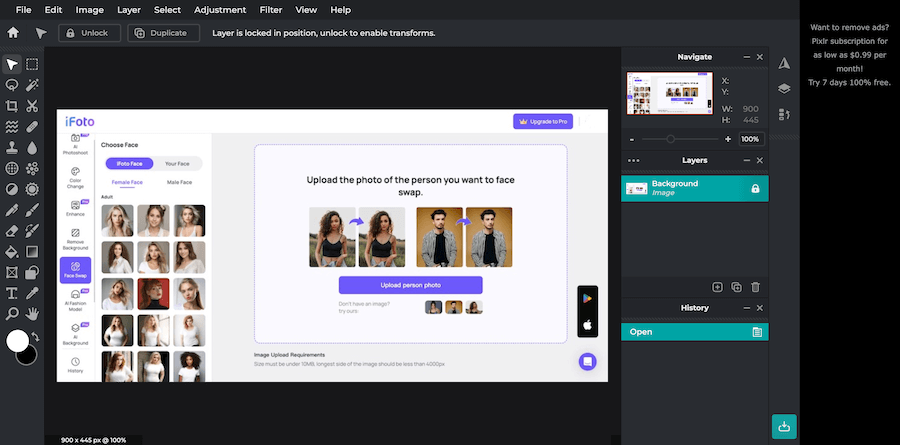Select the Shape tool
Image resolution: width=900 pixels, height=445 pixels.
tap(32, 272)
